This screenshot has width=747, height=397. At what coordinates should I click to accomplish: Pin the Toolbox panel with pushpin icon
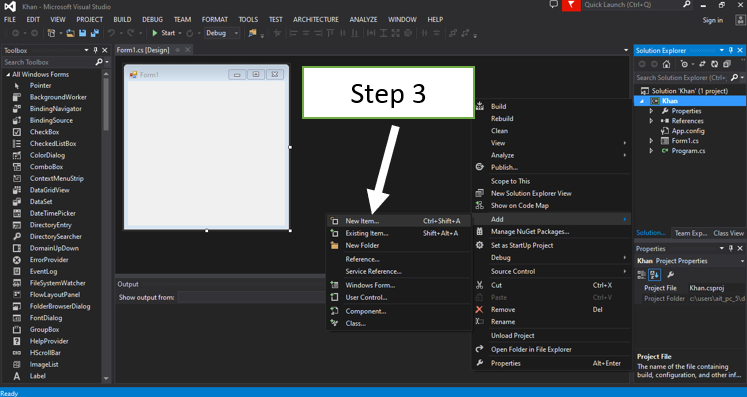tap(95, 50)
